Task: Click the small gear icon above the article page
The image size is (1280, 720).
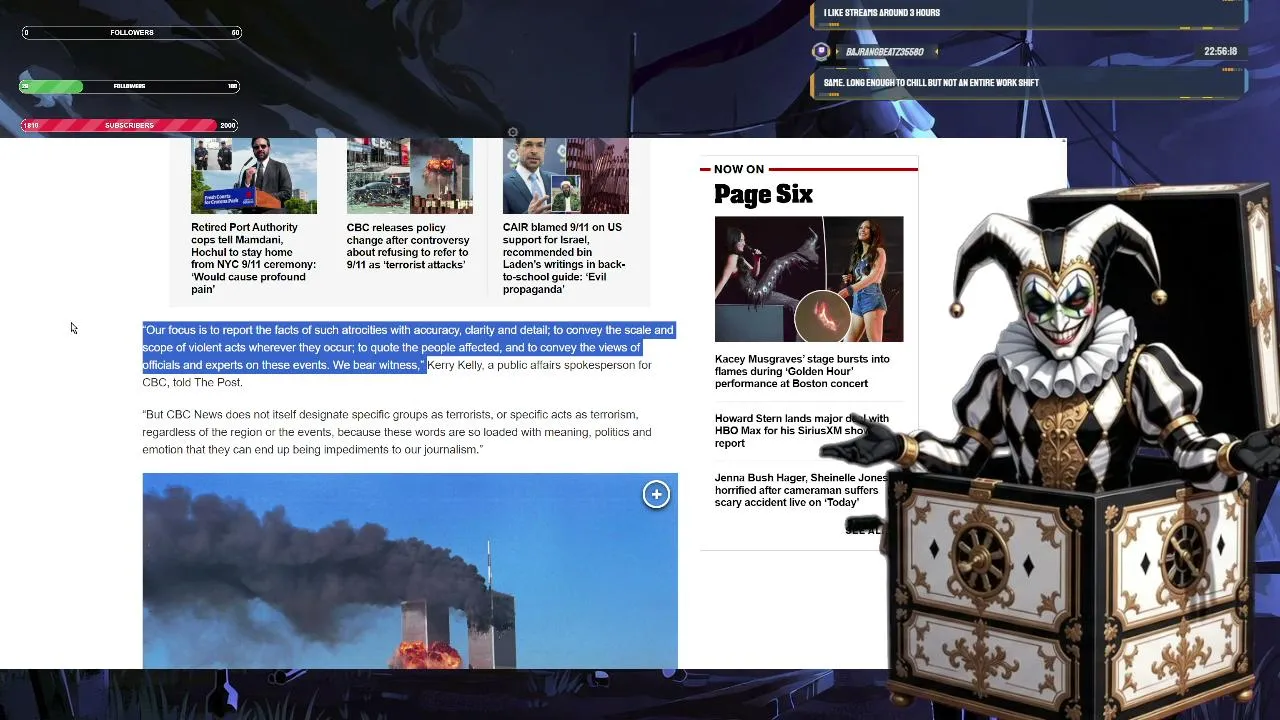Action: [513, 132]
